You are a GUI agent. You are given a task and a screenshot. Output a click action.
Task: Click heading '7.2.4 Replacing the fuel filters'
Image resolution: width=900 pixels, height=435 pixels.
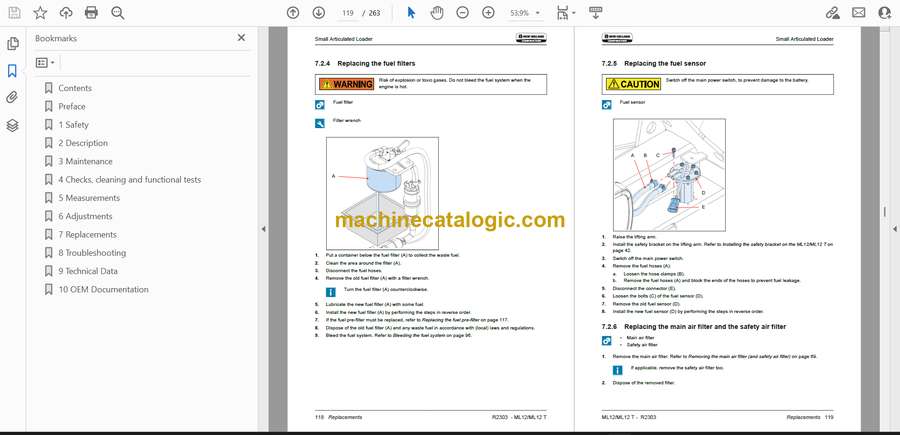(x=364, y=63)
